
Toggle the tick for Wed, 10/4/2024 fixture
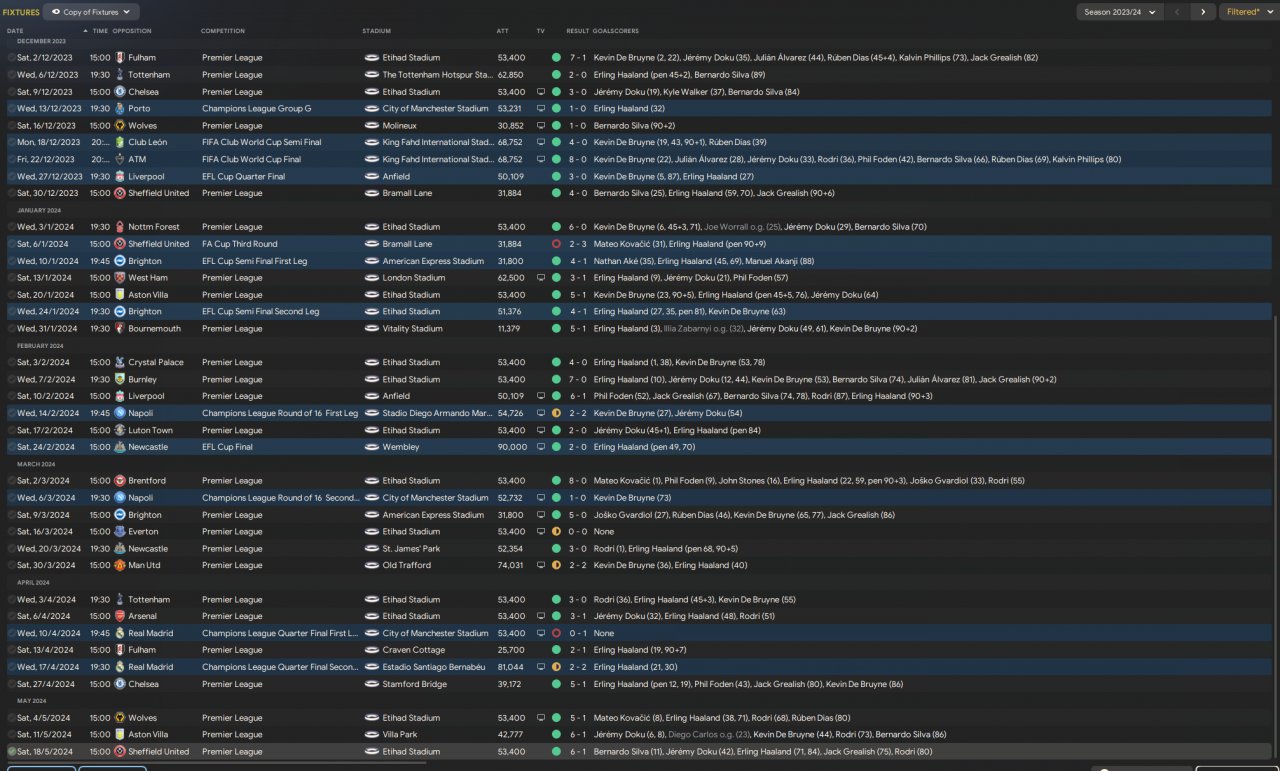12,634
